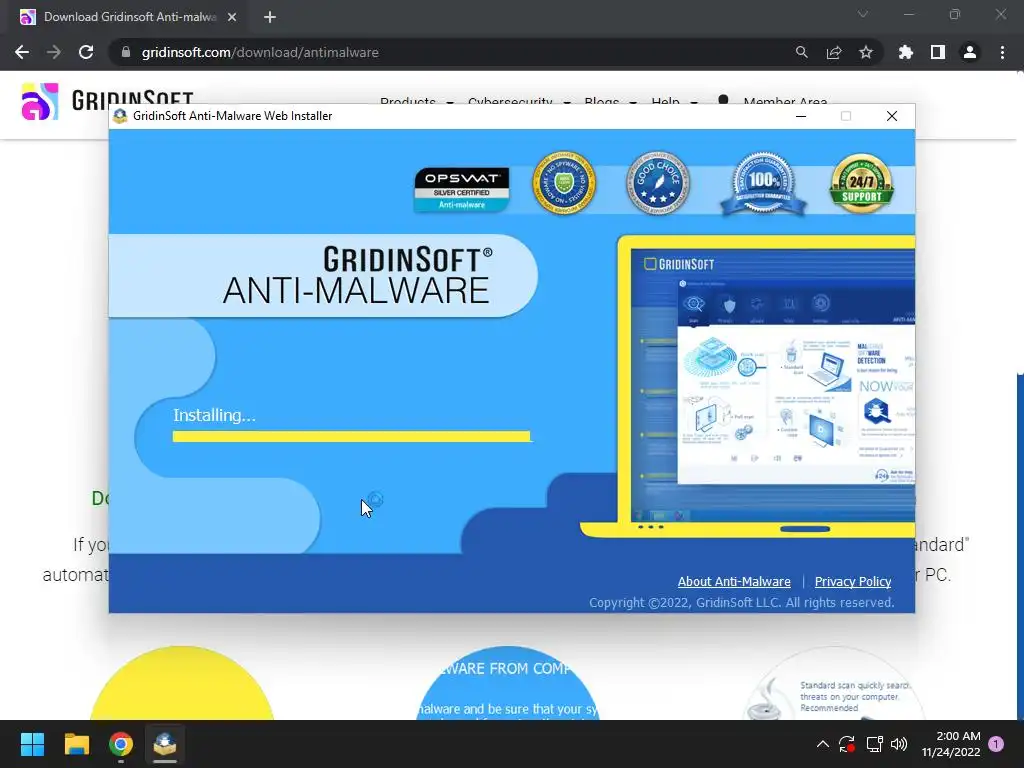
Task: Open a new Chrome tab
Action: [x=270, y=17]
